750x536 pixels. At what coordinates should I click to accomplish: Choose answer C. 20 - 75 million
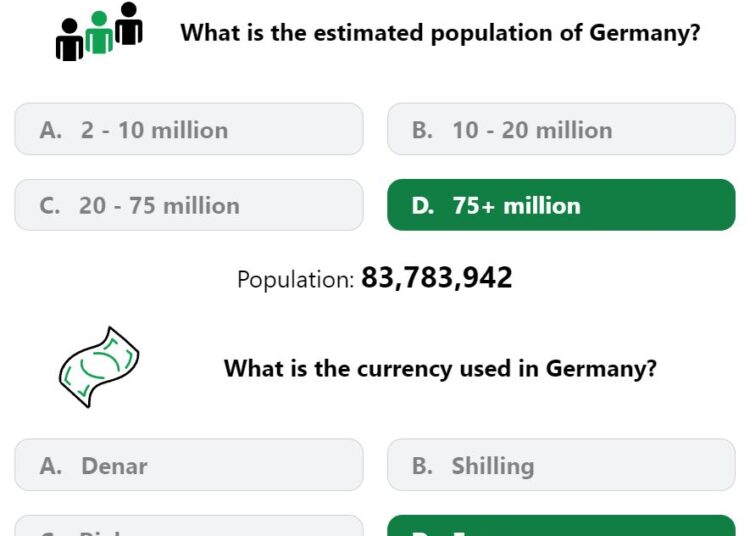click(189, 205)
